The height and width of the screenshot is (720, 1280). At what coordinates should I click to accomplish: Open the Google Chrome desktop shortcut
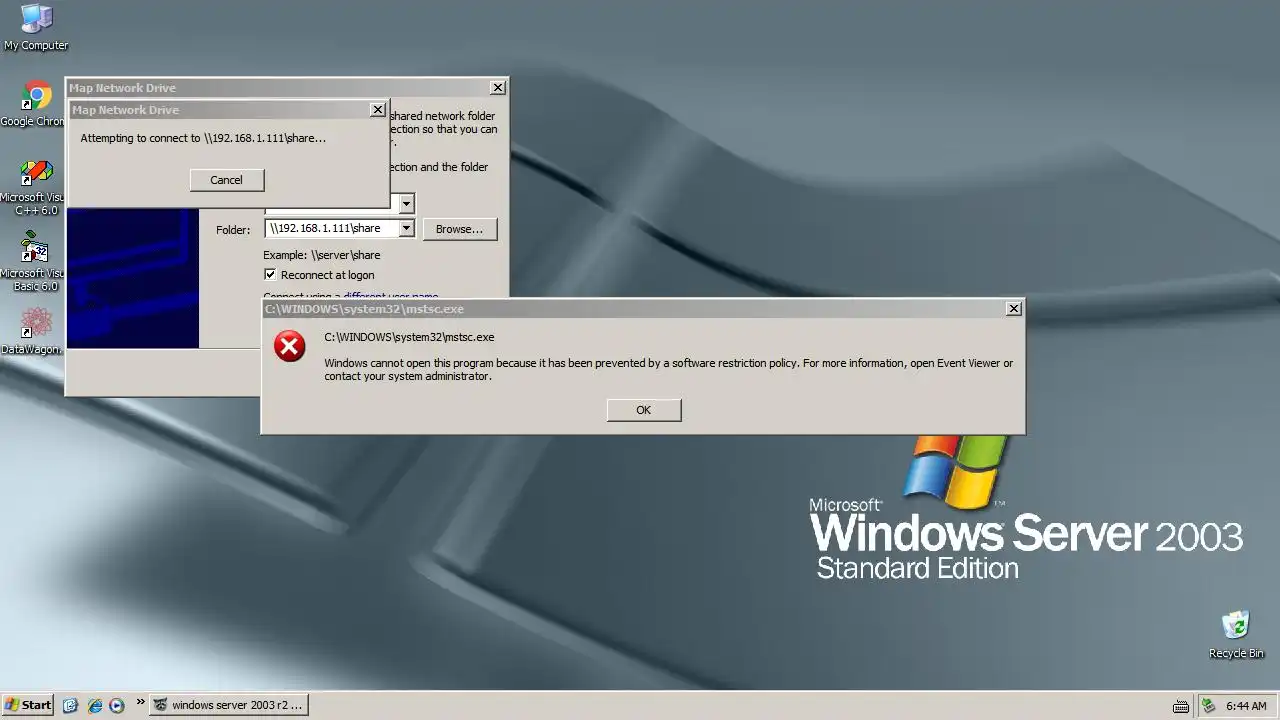pyautogui.click(x=36, y=104)
